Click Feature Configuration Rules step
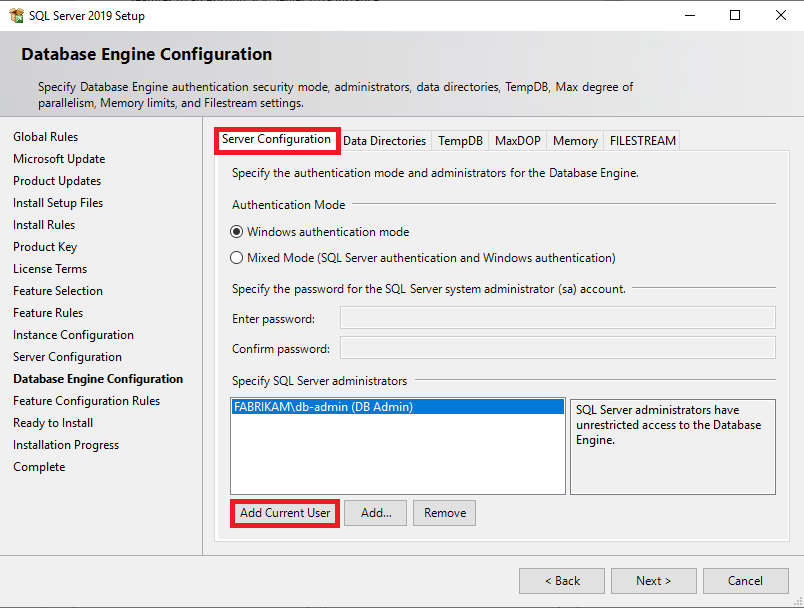This screenshot has height=608, width=804. click(x=87, y=401)
